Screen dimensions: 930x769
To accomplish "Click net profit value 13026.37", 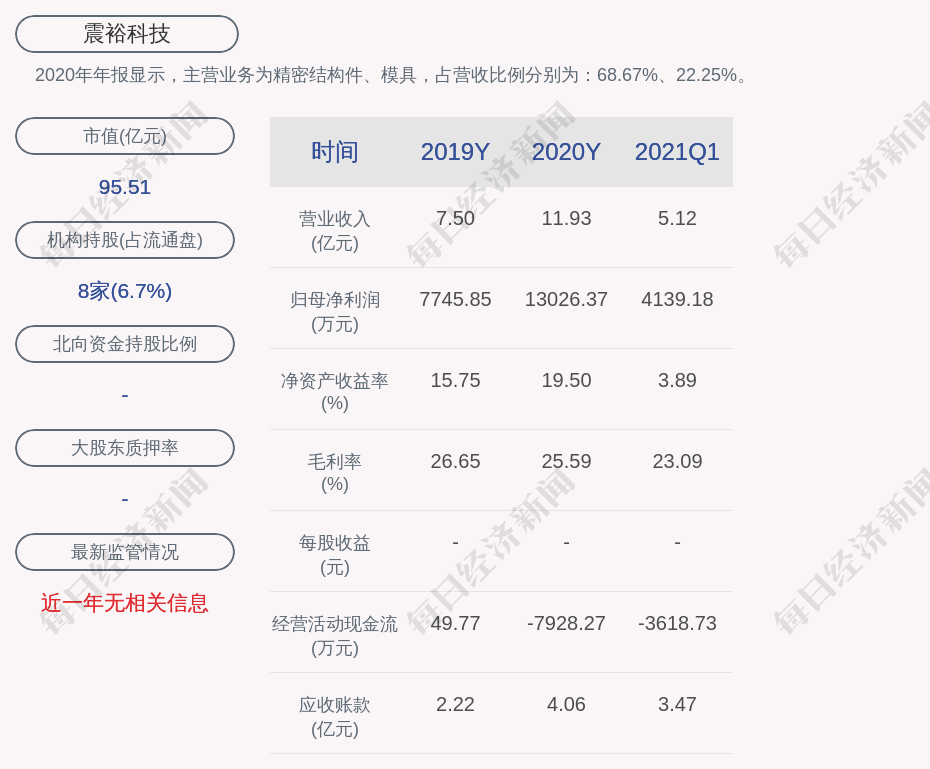I will 566,299.
